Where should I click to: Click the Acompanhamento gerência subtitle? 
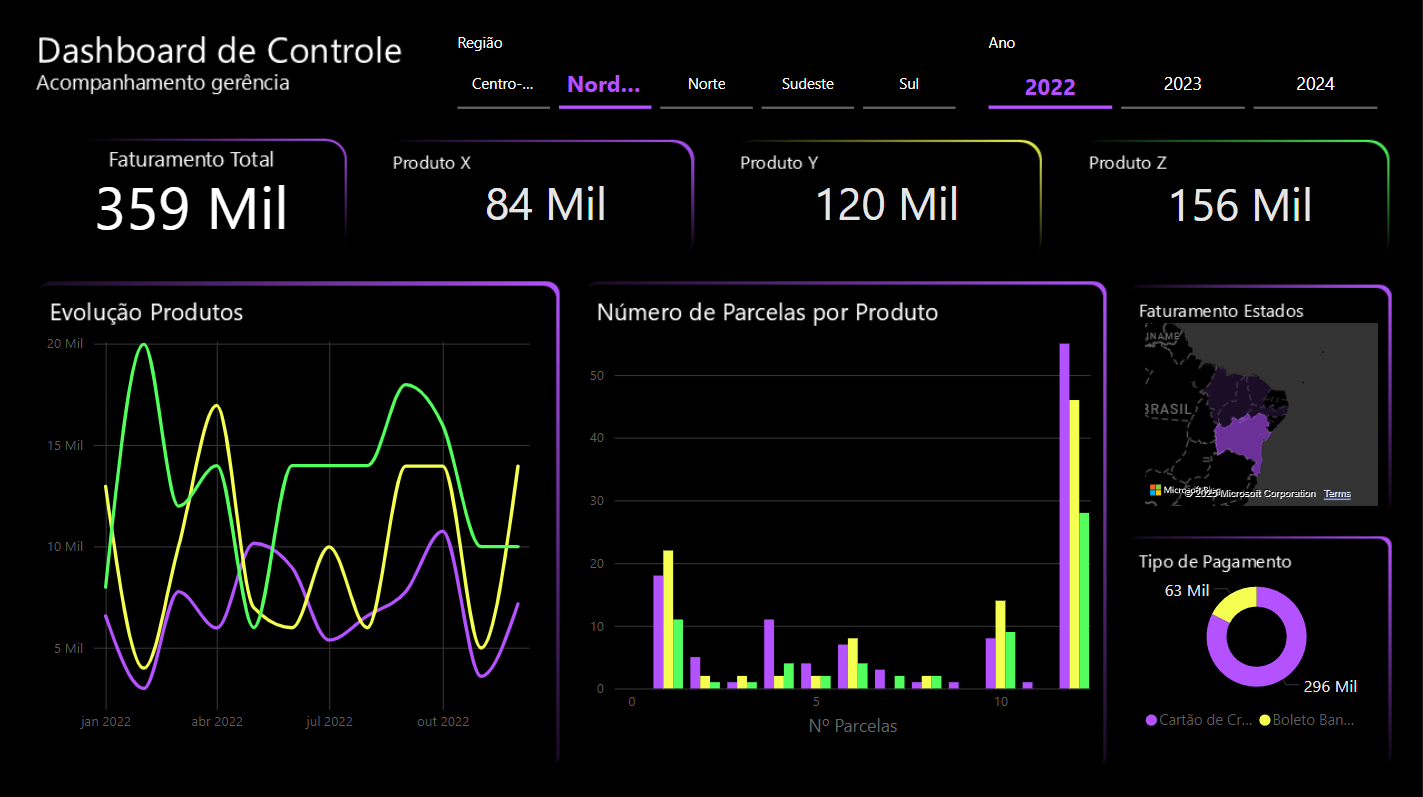(x=163, y=83)
